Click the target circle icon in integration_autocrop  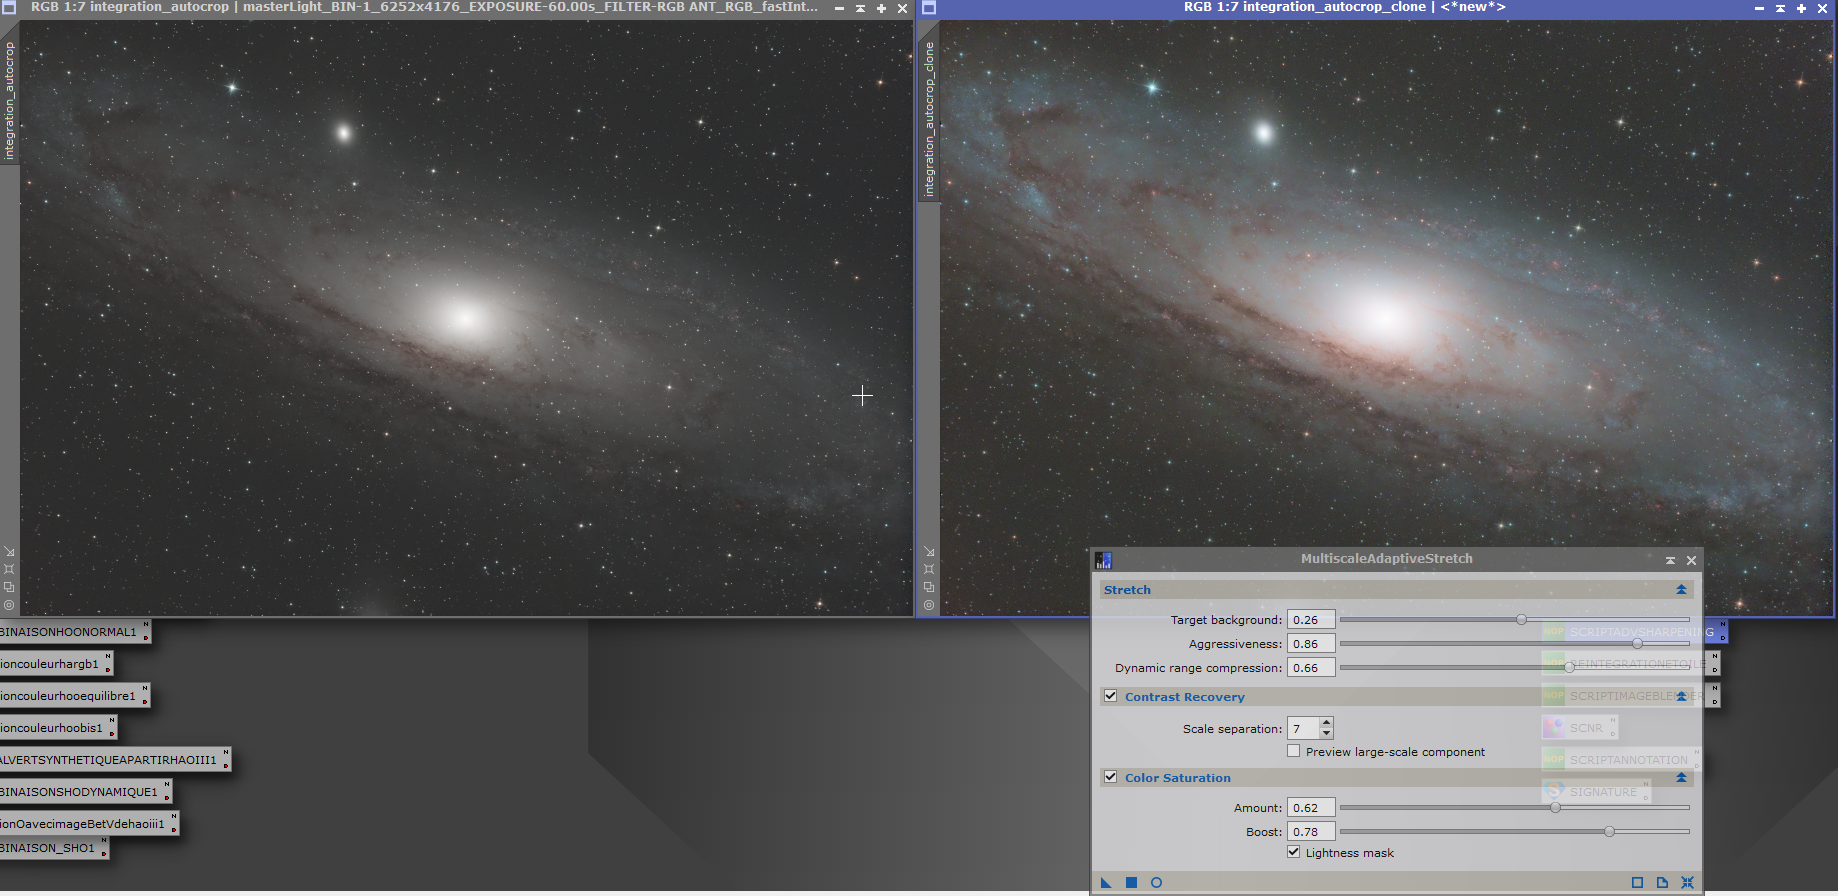(9, 605)
